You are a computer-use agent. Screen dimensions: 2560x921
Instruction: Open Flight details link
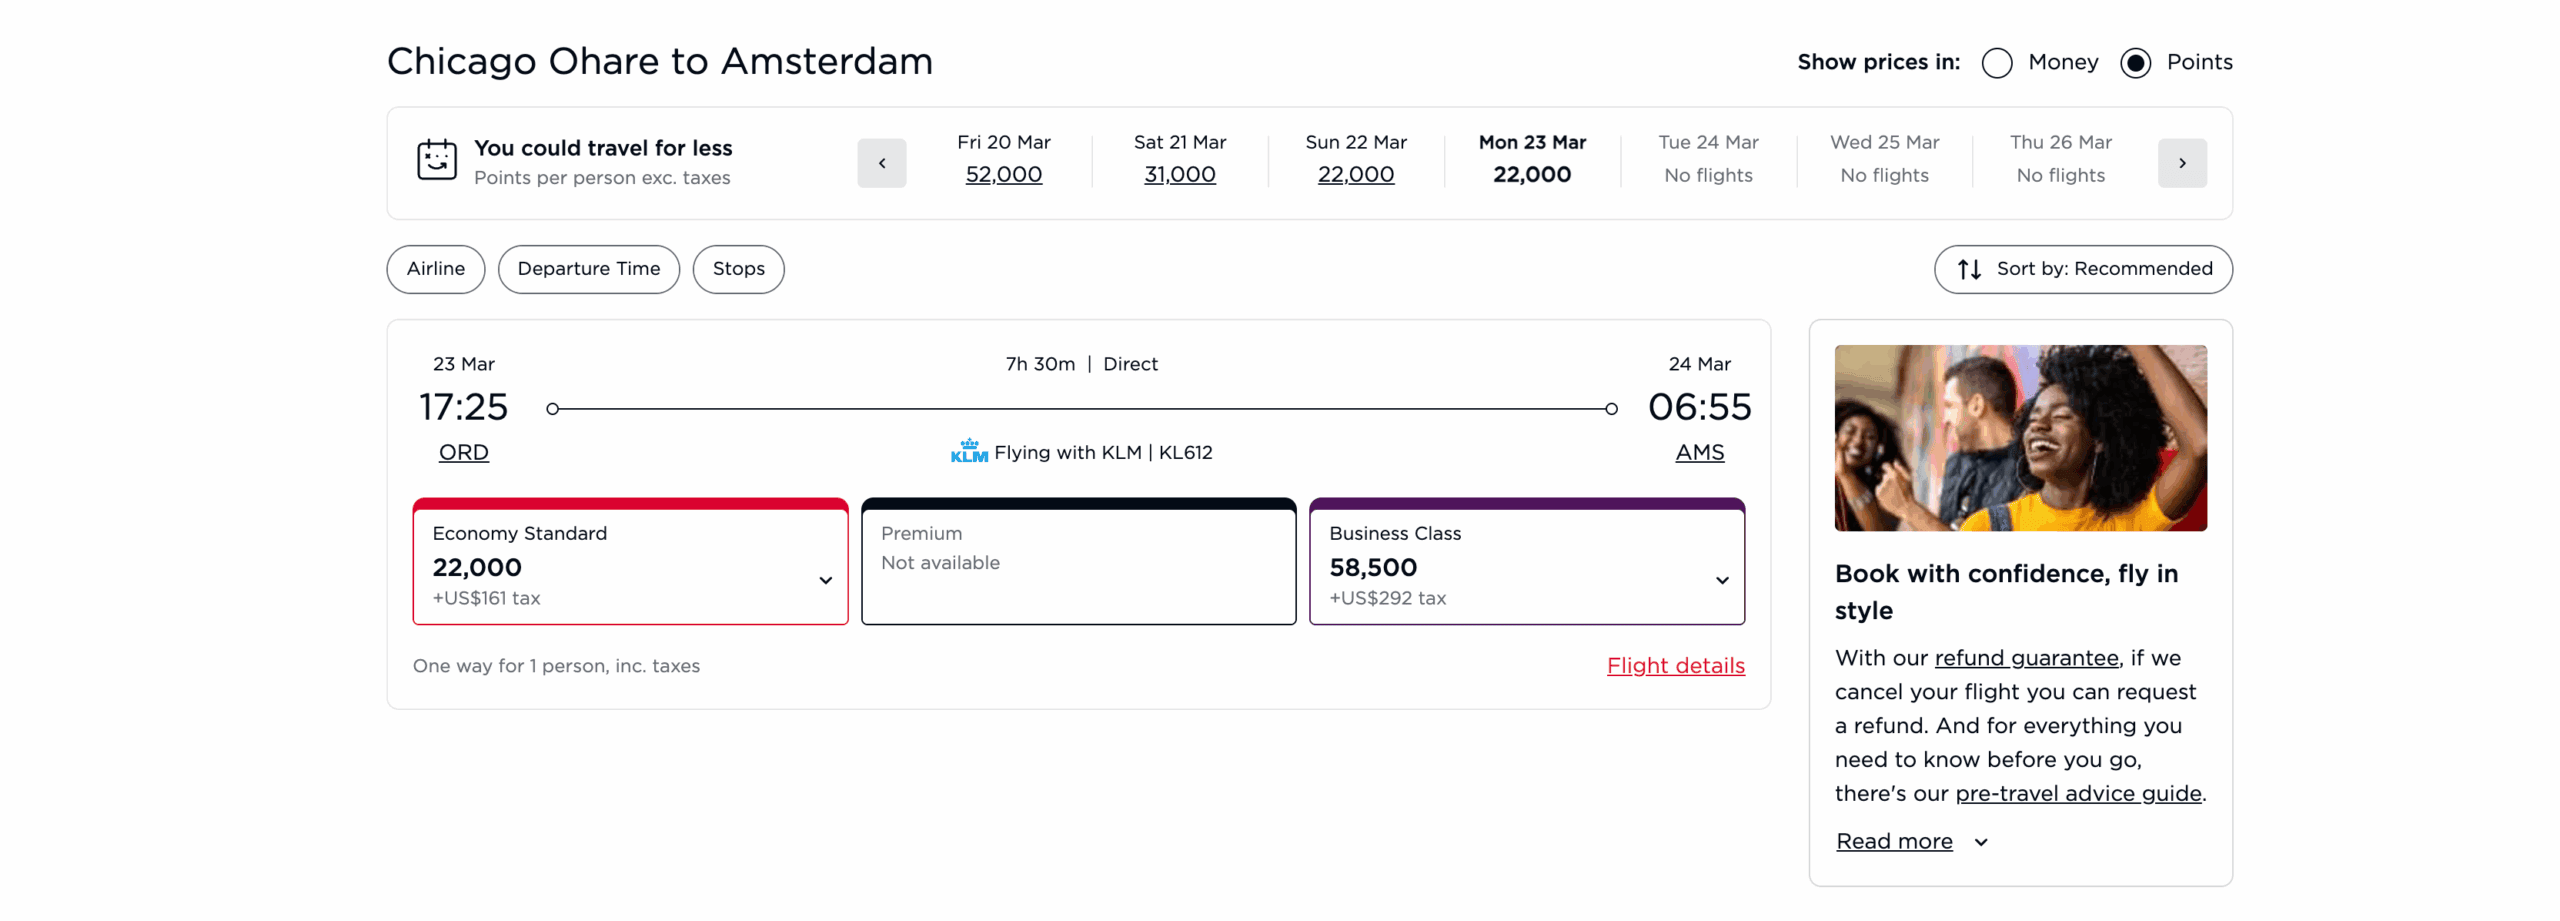pos(1675,666)
